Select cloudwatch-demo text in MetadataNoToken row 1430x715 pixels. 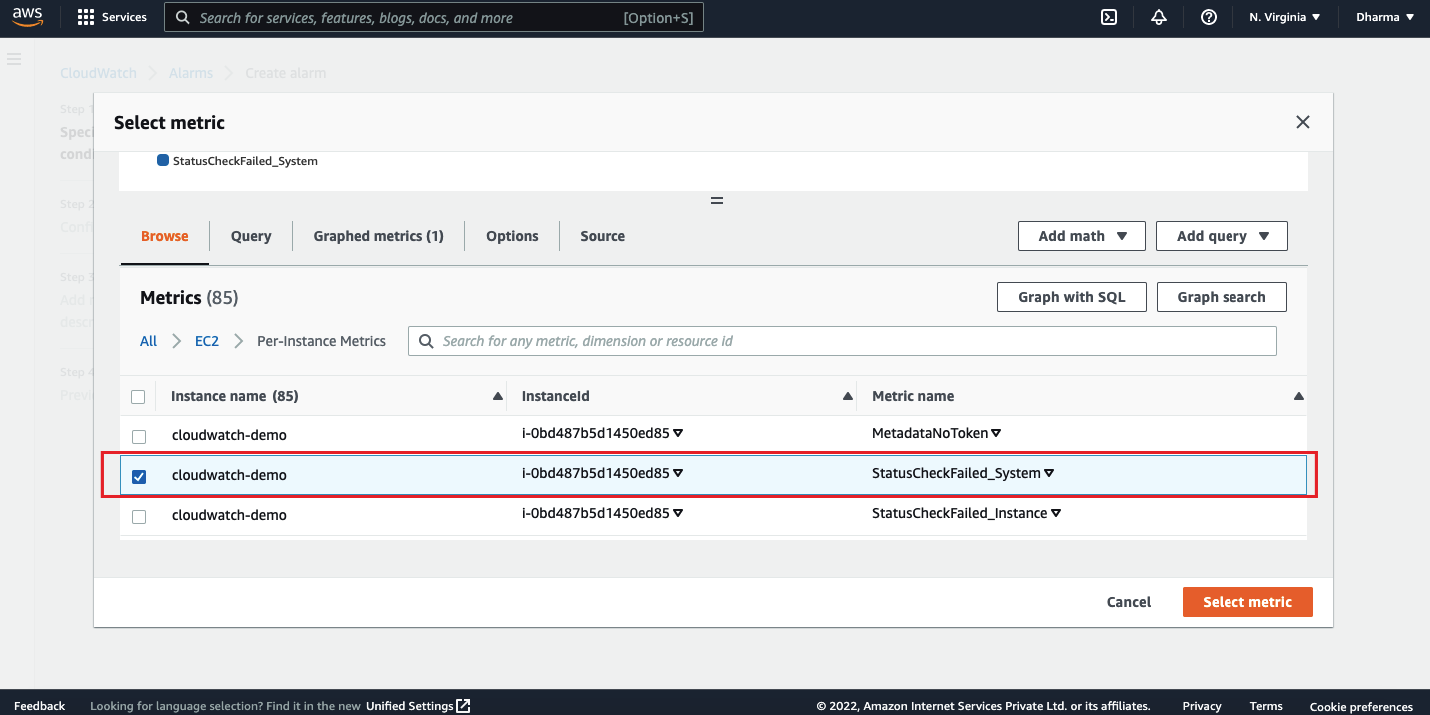coord(229,435)
